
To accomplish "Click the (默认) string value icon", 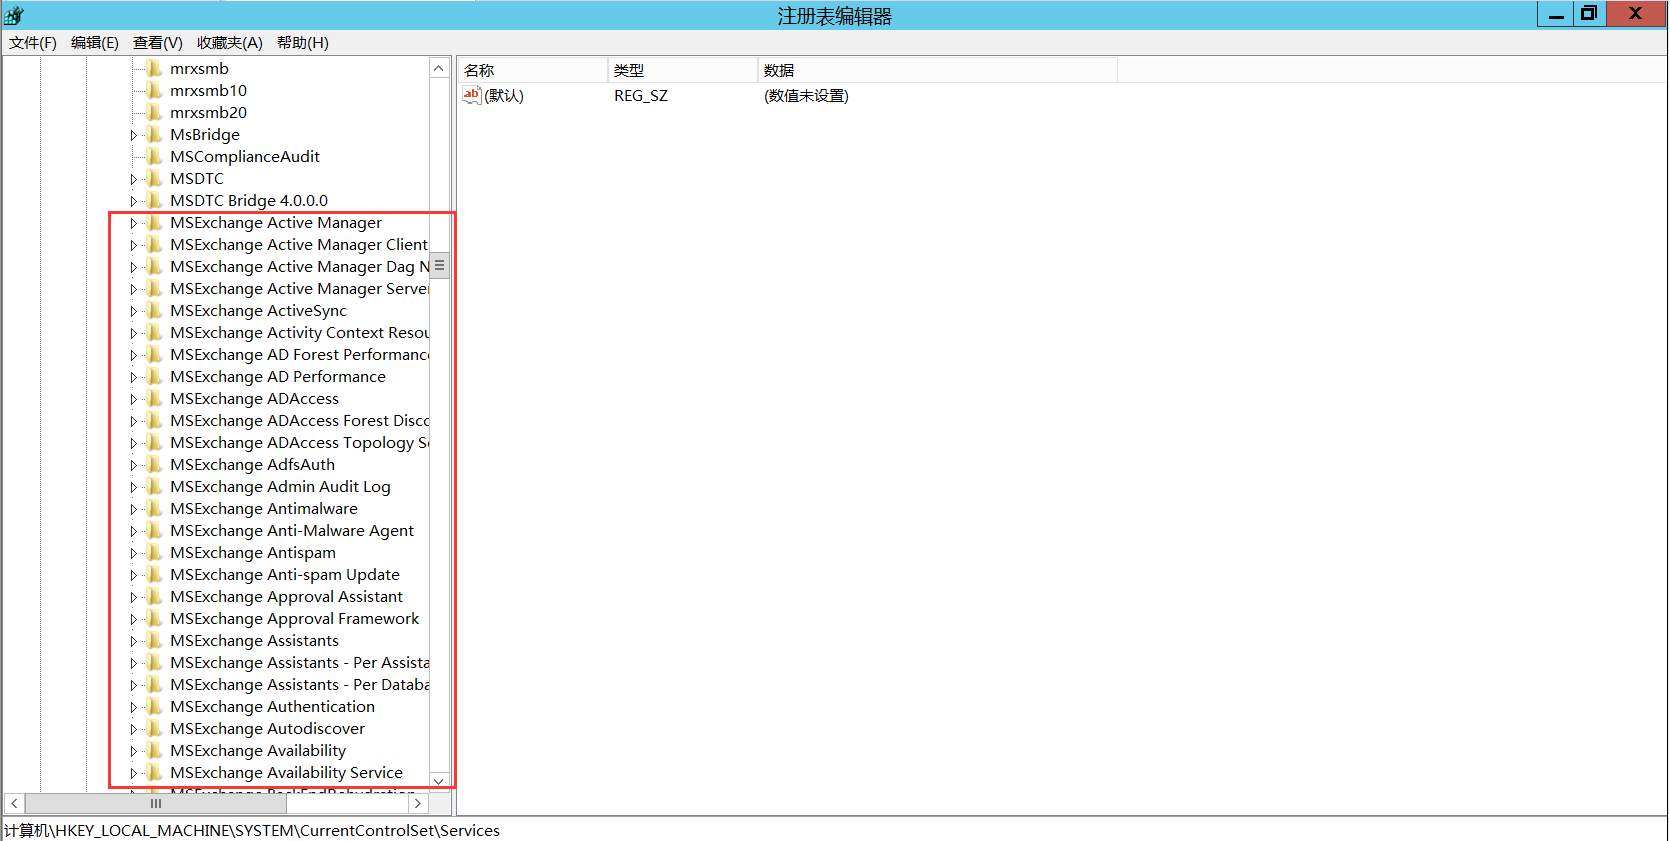I will click(472, 95).
